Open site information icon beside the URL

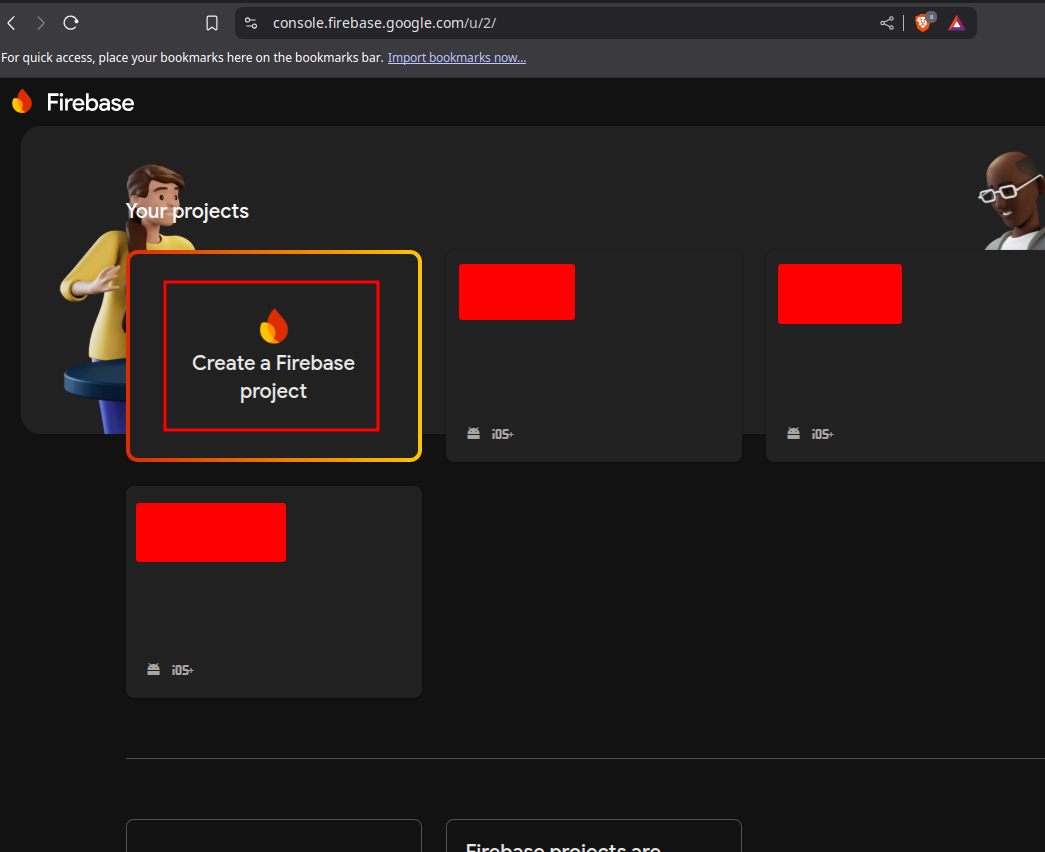251,23
